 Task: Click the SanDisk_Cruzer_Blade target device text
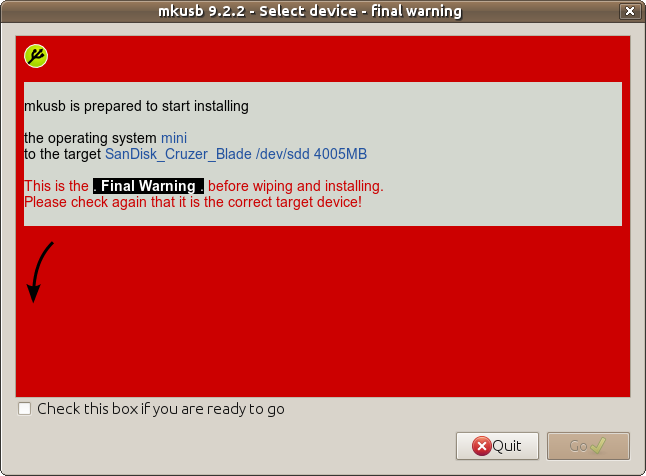[x=178, y=154]
